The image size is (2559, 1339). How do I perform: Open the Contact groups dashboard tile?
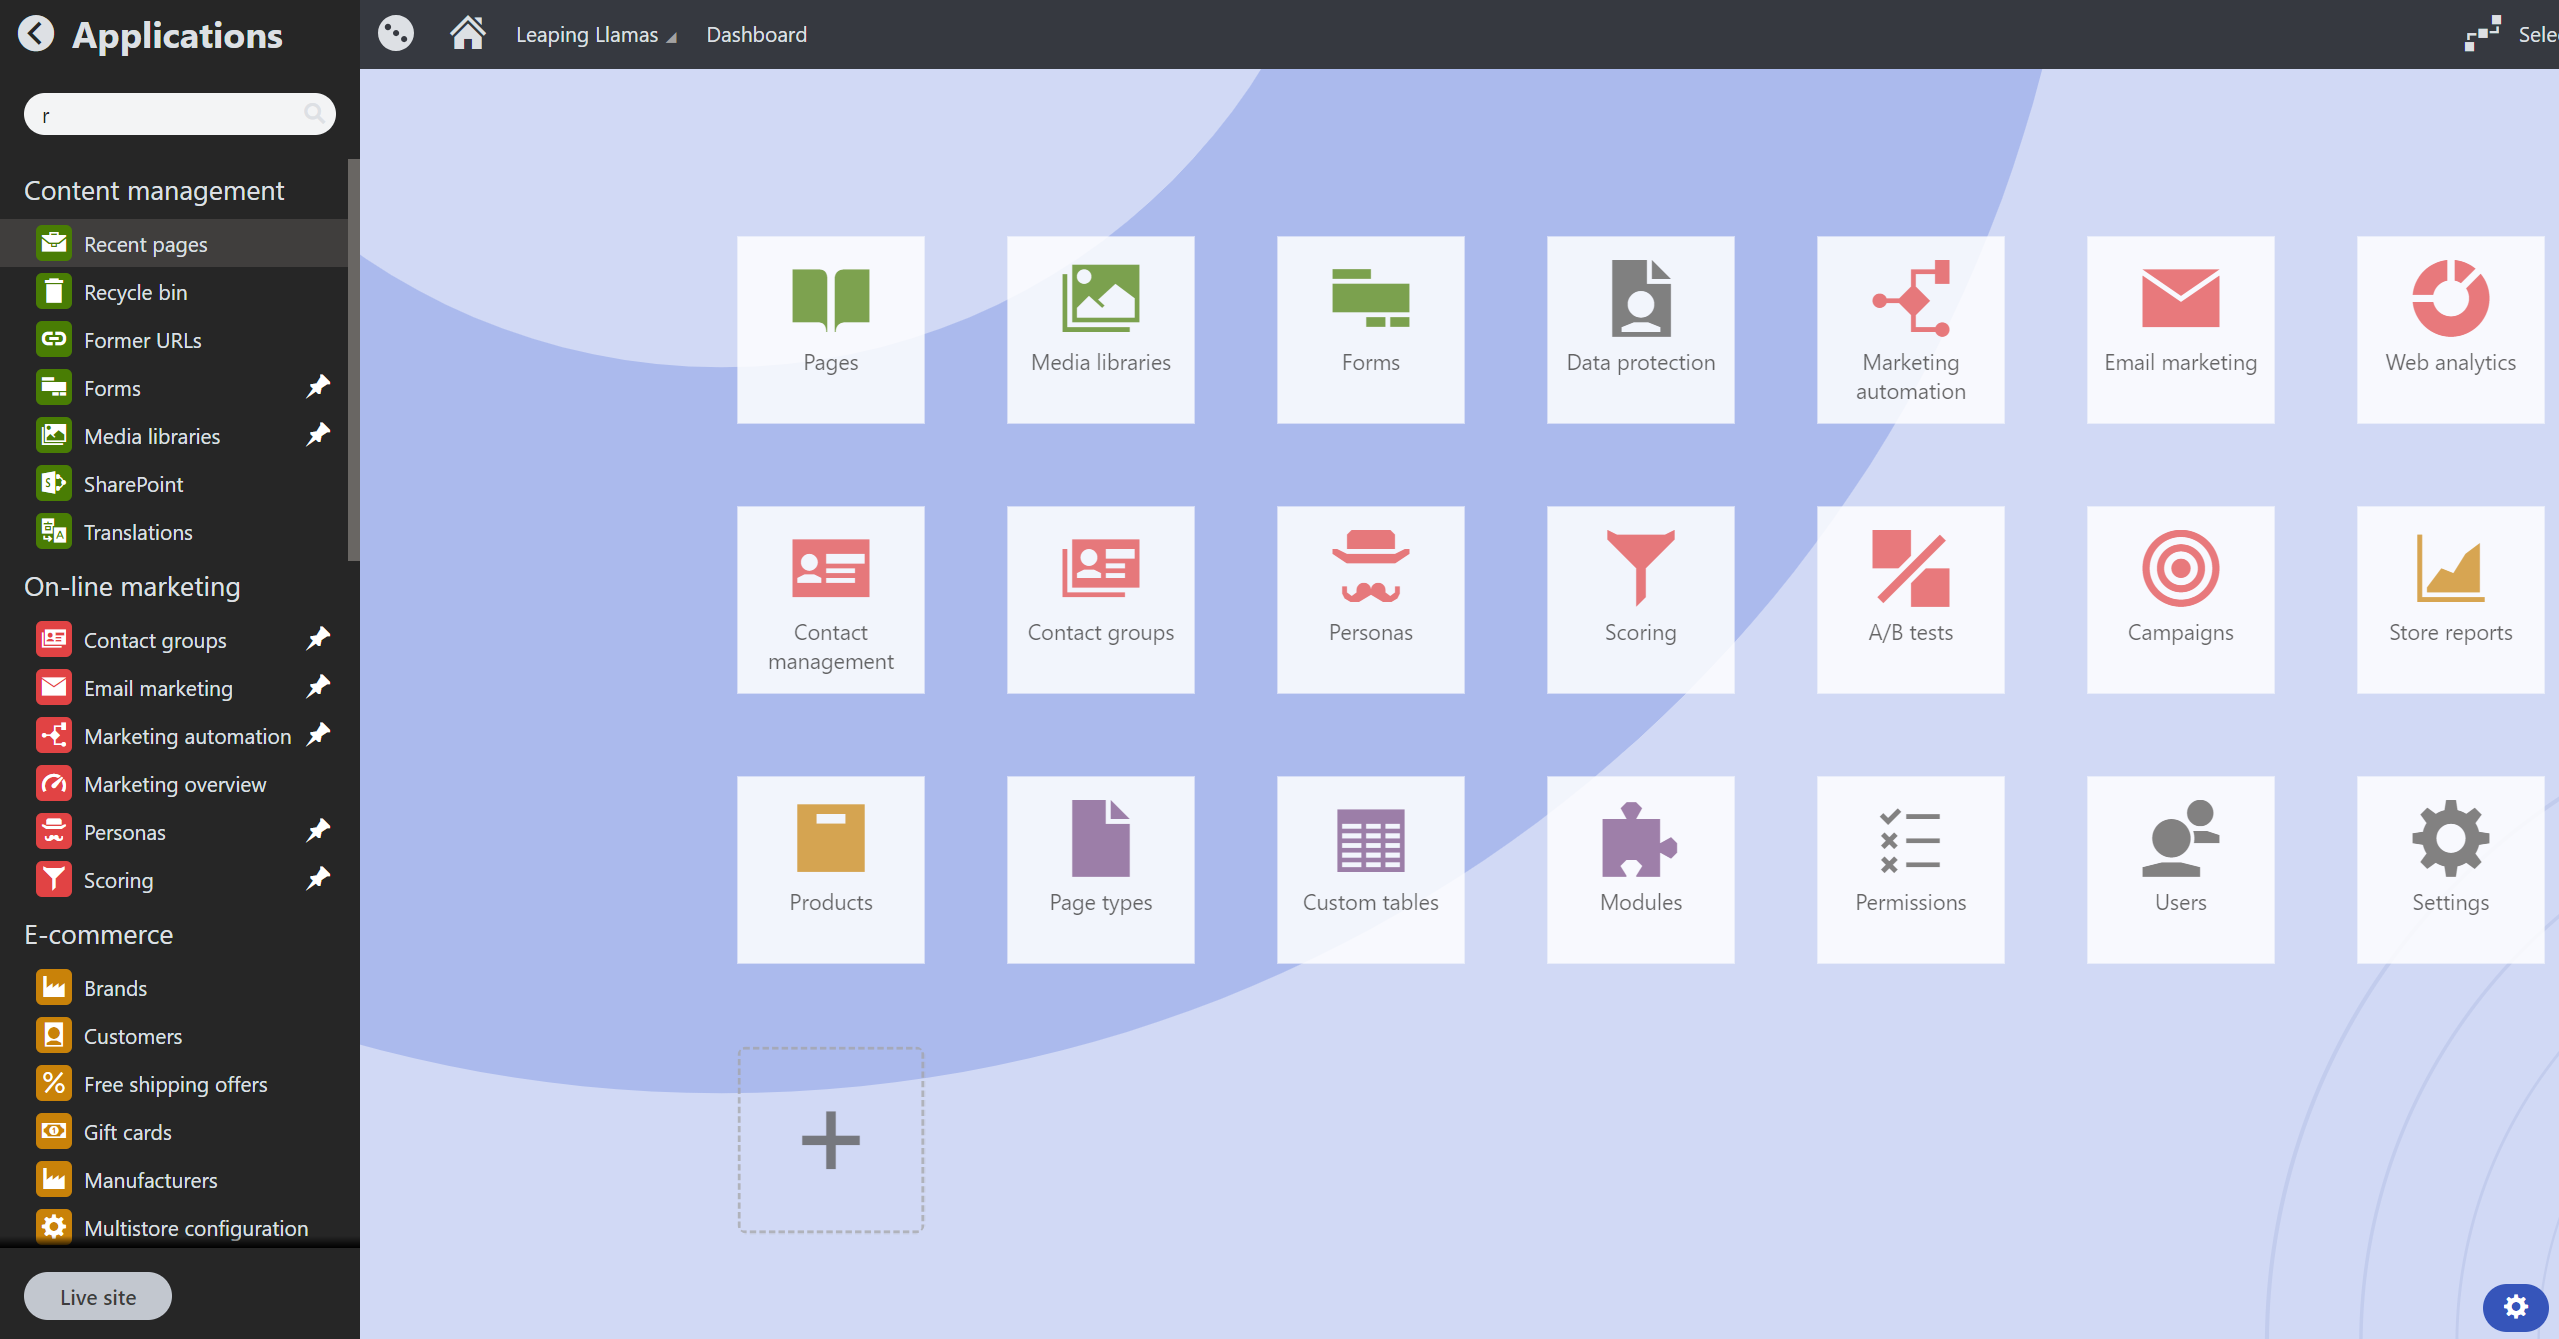click(x=1100, y=599)
